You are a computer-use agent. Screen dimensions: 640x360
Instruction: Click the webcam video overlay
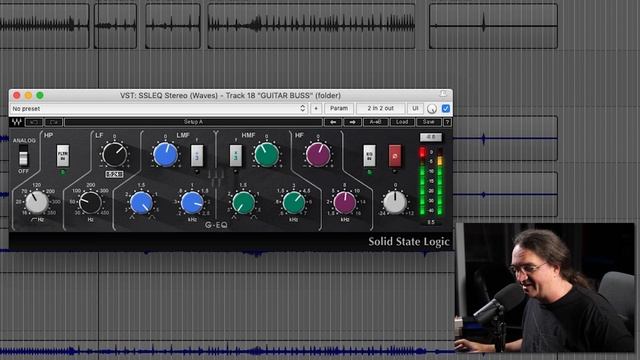[545, 287]
